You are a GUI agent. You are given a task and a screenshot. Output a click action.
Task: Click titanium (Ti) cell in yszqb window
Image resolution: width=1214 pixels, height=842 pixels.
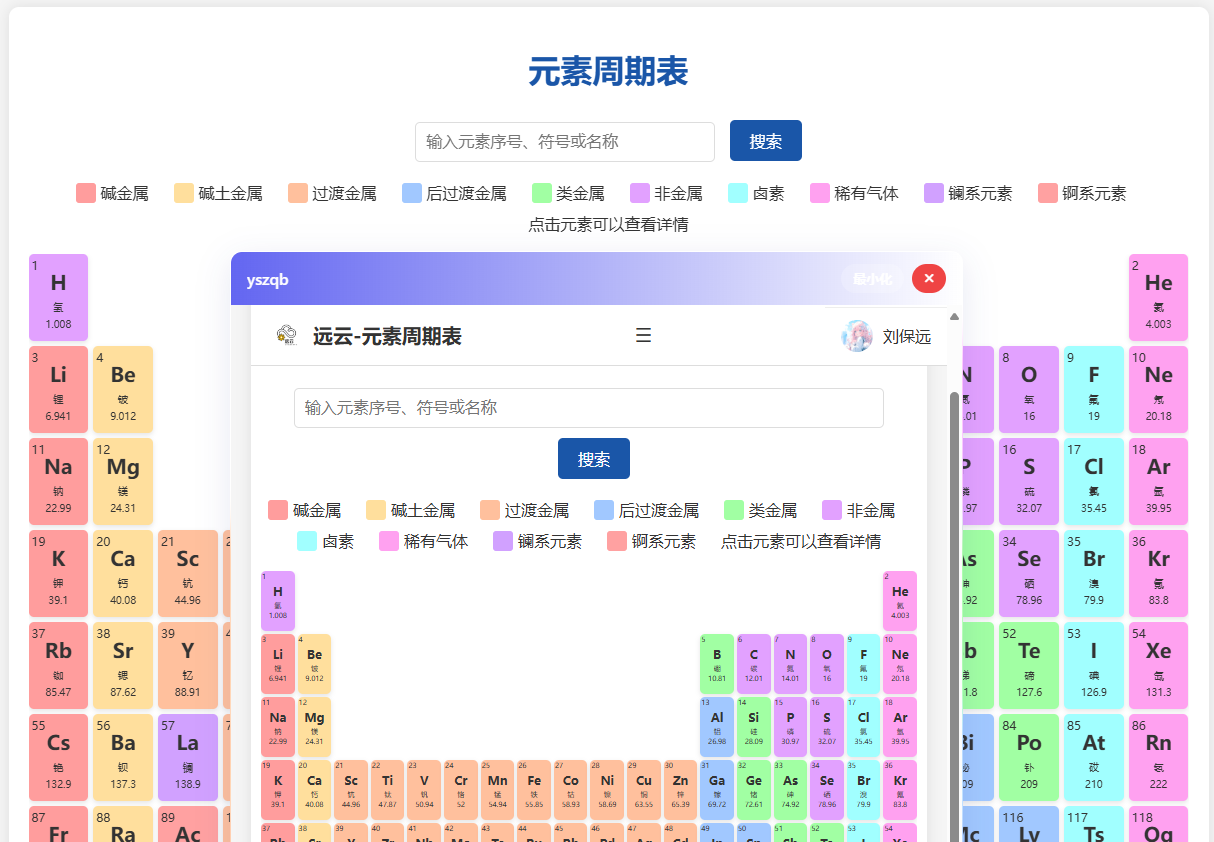click(x=388, y=790)
